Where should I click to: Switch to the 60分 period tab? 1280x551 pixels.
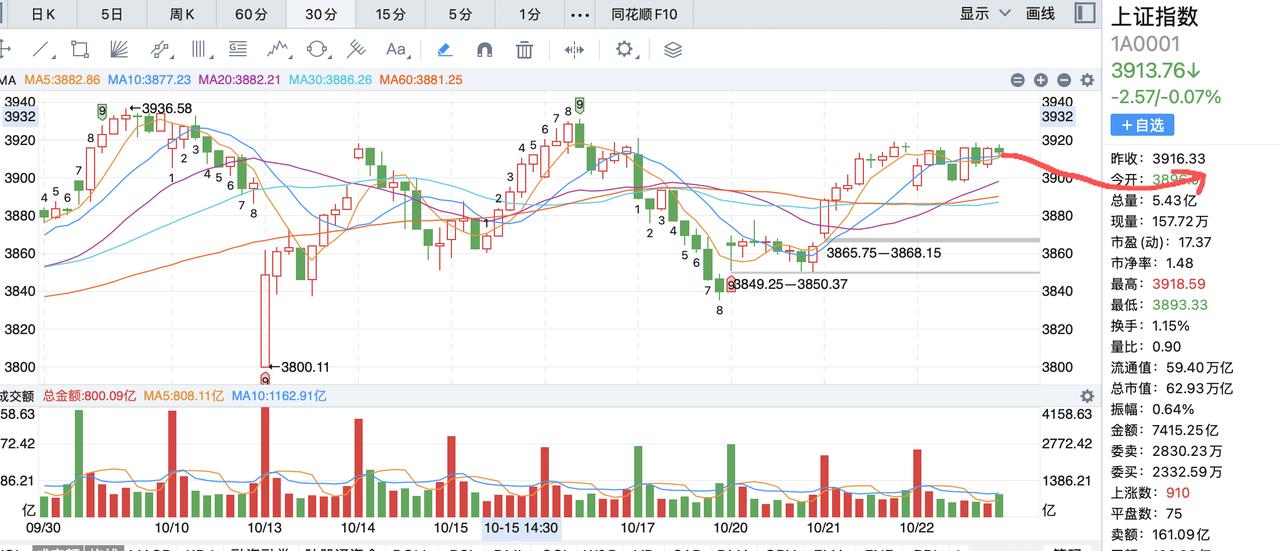click(x=251, y=14)
